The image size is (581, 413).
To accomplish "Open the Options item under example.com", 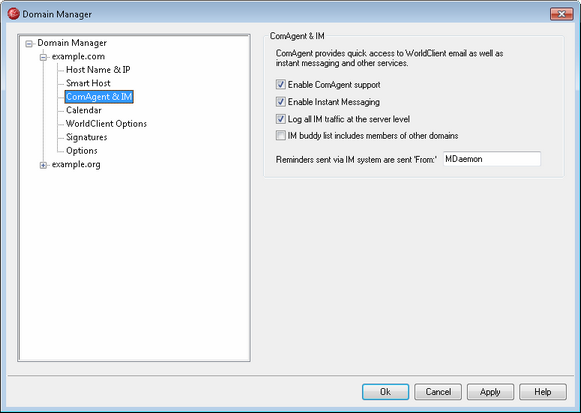I will [82, 151].
